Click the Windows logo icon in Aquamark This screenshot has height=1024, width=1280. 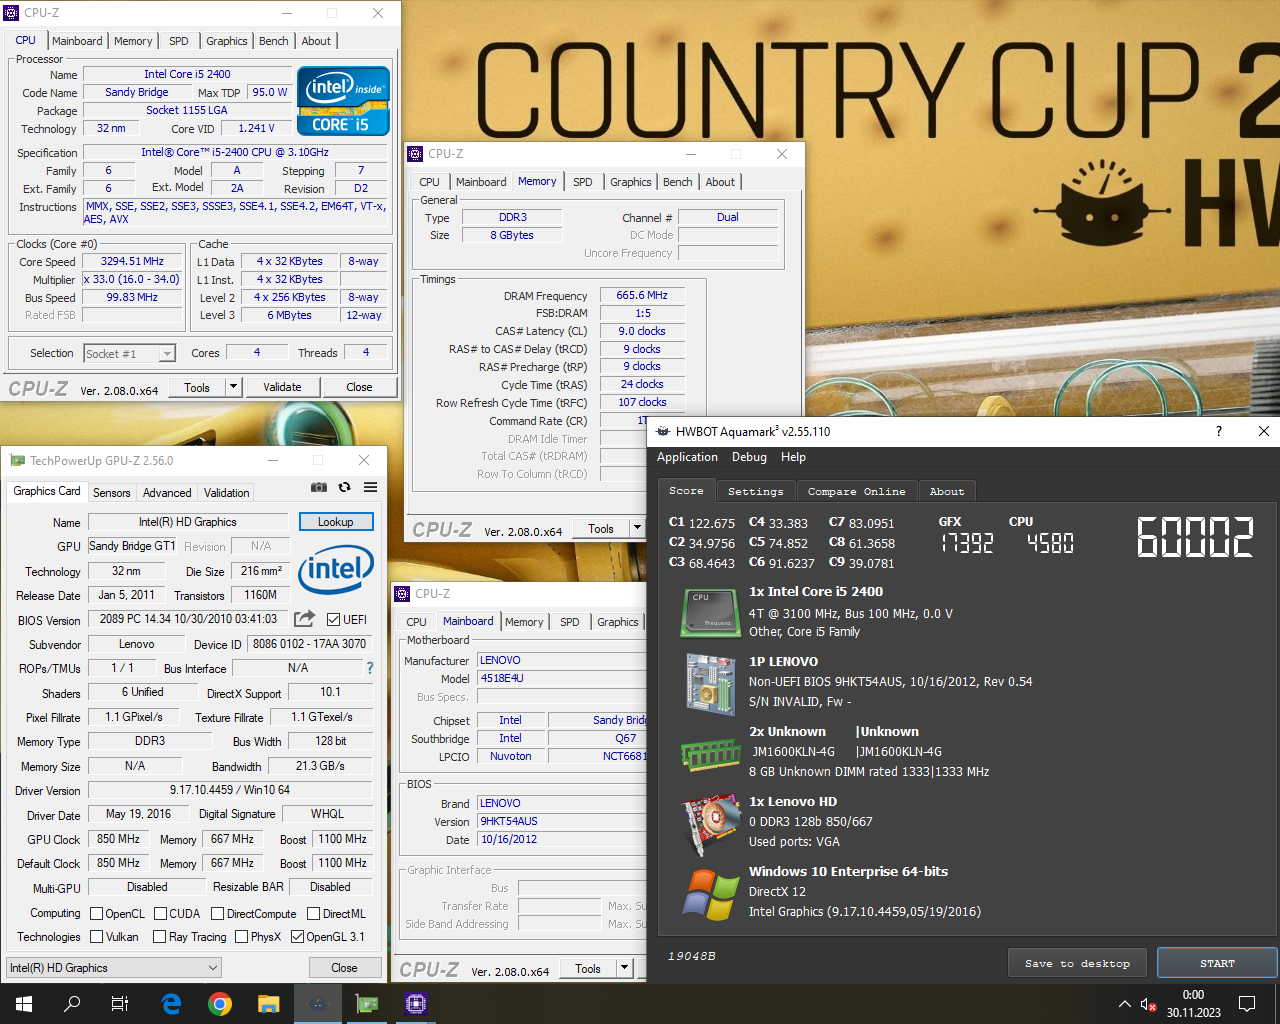[x=710, y=895]
